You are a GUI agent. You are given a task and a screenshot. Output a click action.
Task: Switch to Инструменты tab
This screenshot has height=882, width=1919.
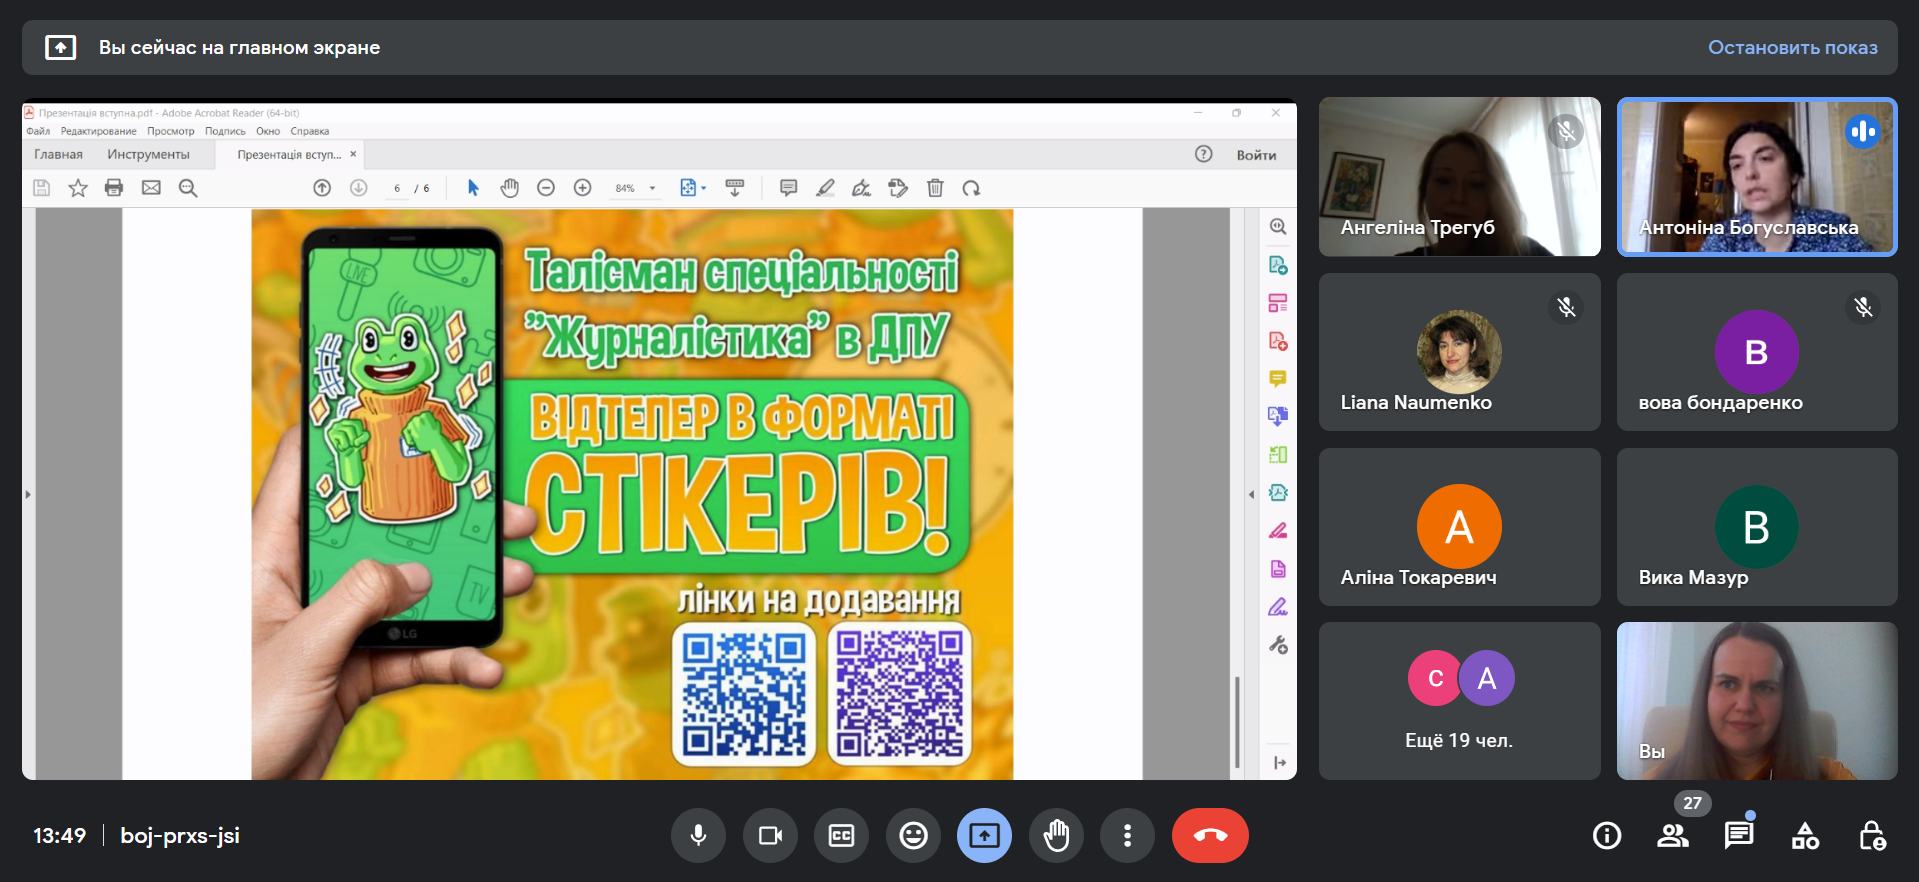pyautogui.click(x=148, y=154)
